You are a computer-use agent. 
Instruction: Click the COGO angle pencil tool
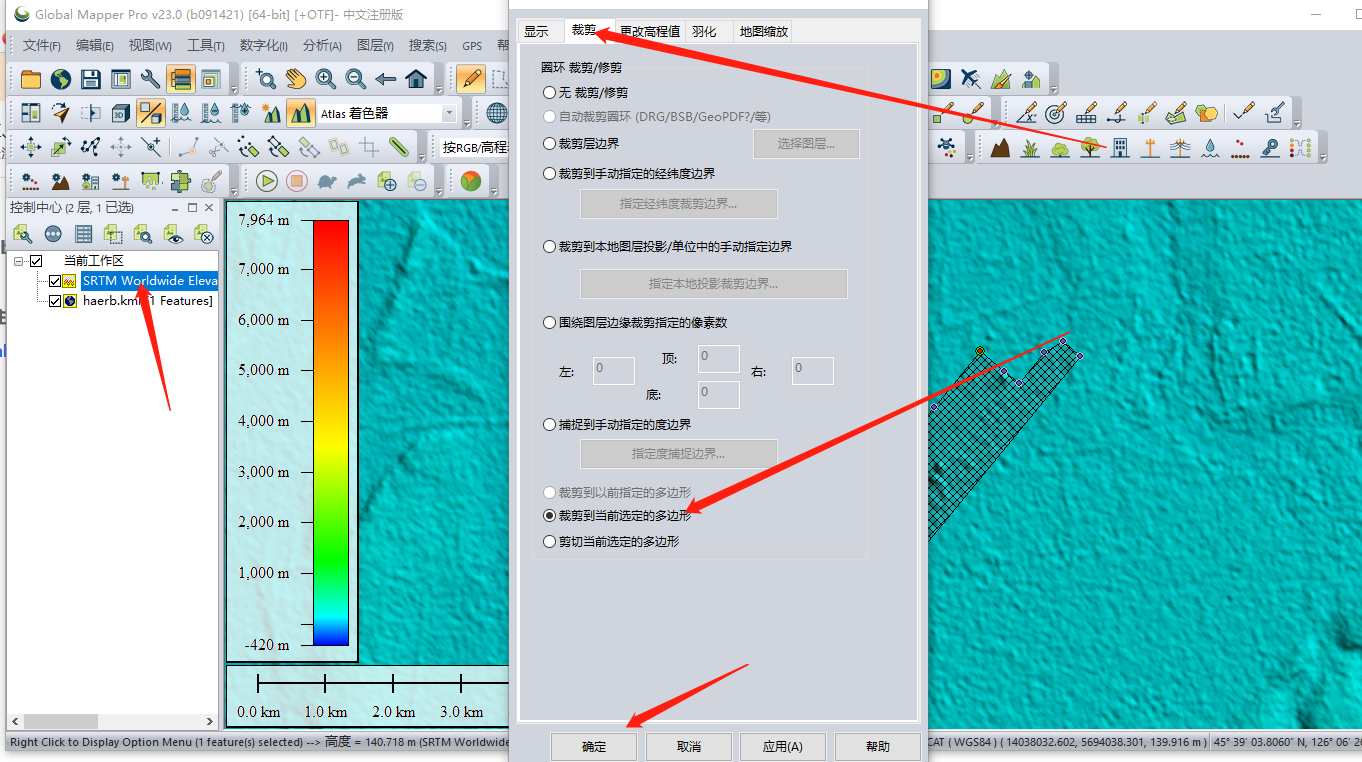pos(1026,113)
